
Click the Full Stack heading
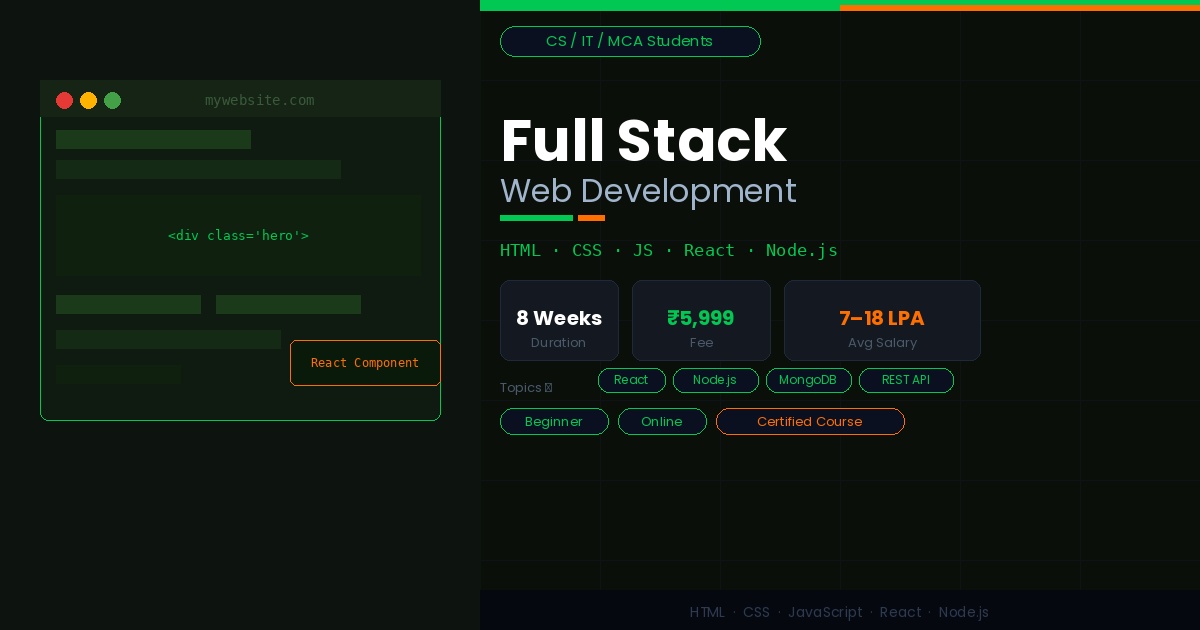click(x=643, y=141)
